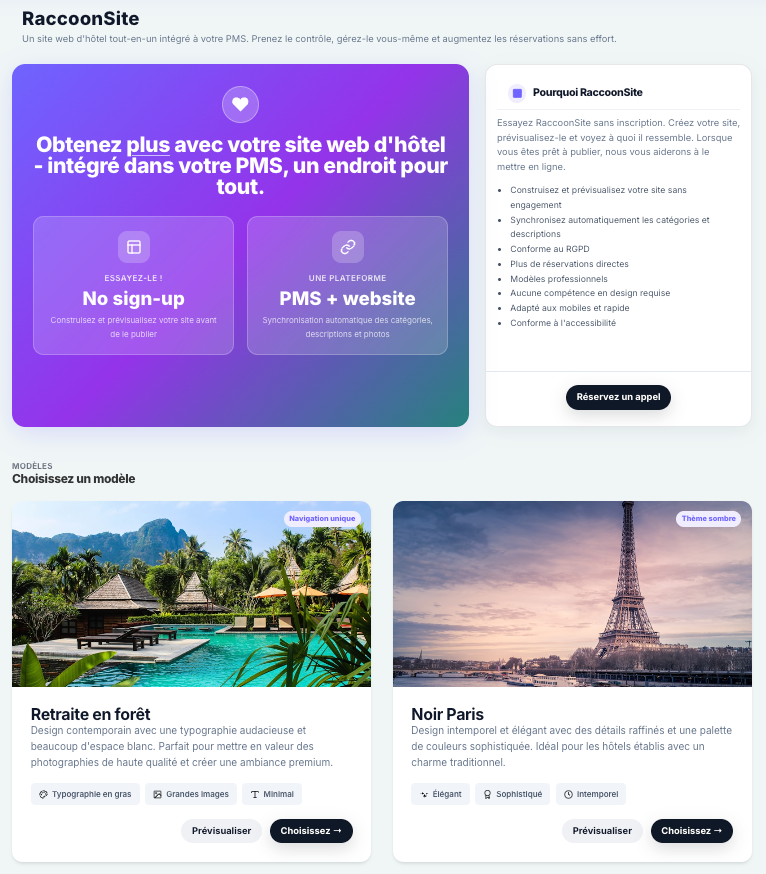The height and width of the screenshot is (874, 766).
Task: Book a call with Réservez un appel
Action: pyautogui.click(x=618, y=397)
